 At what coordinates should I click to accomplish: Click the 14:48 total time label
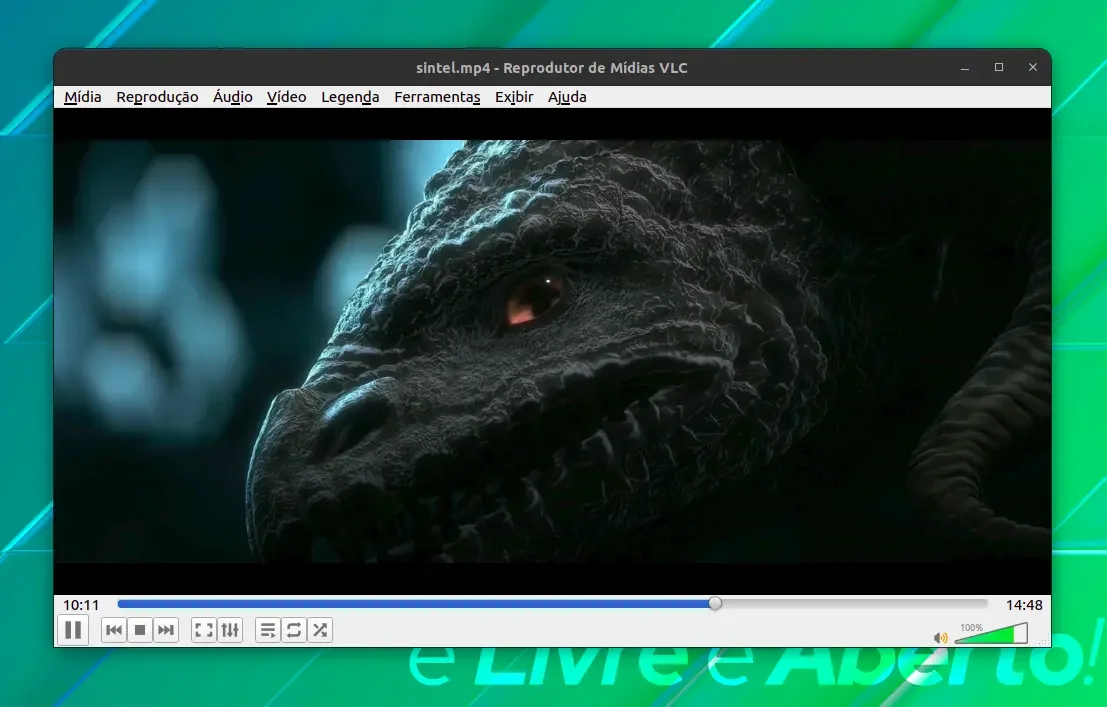[x=1024, y=605]
